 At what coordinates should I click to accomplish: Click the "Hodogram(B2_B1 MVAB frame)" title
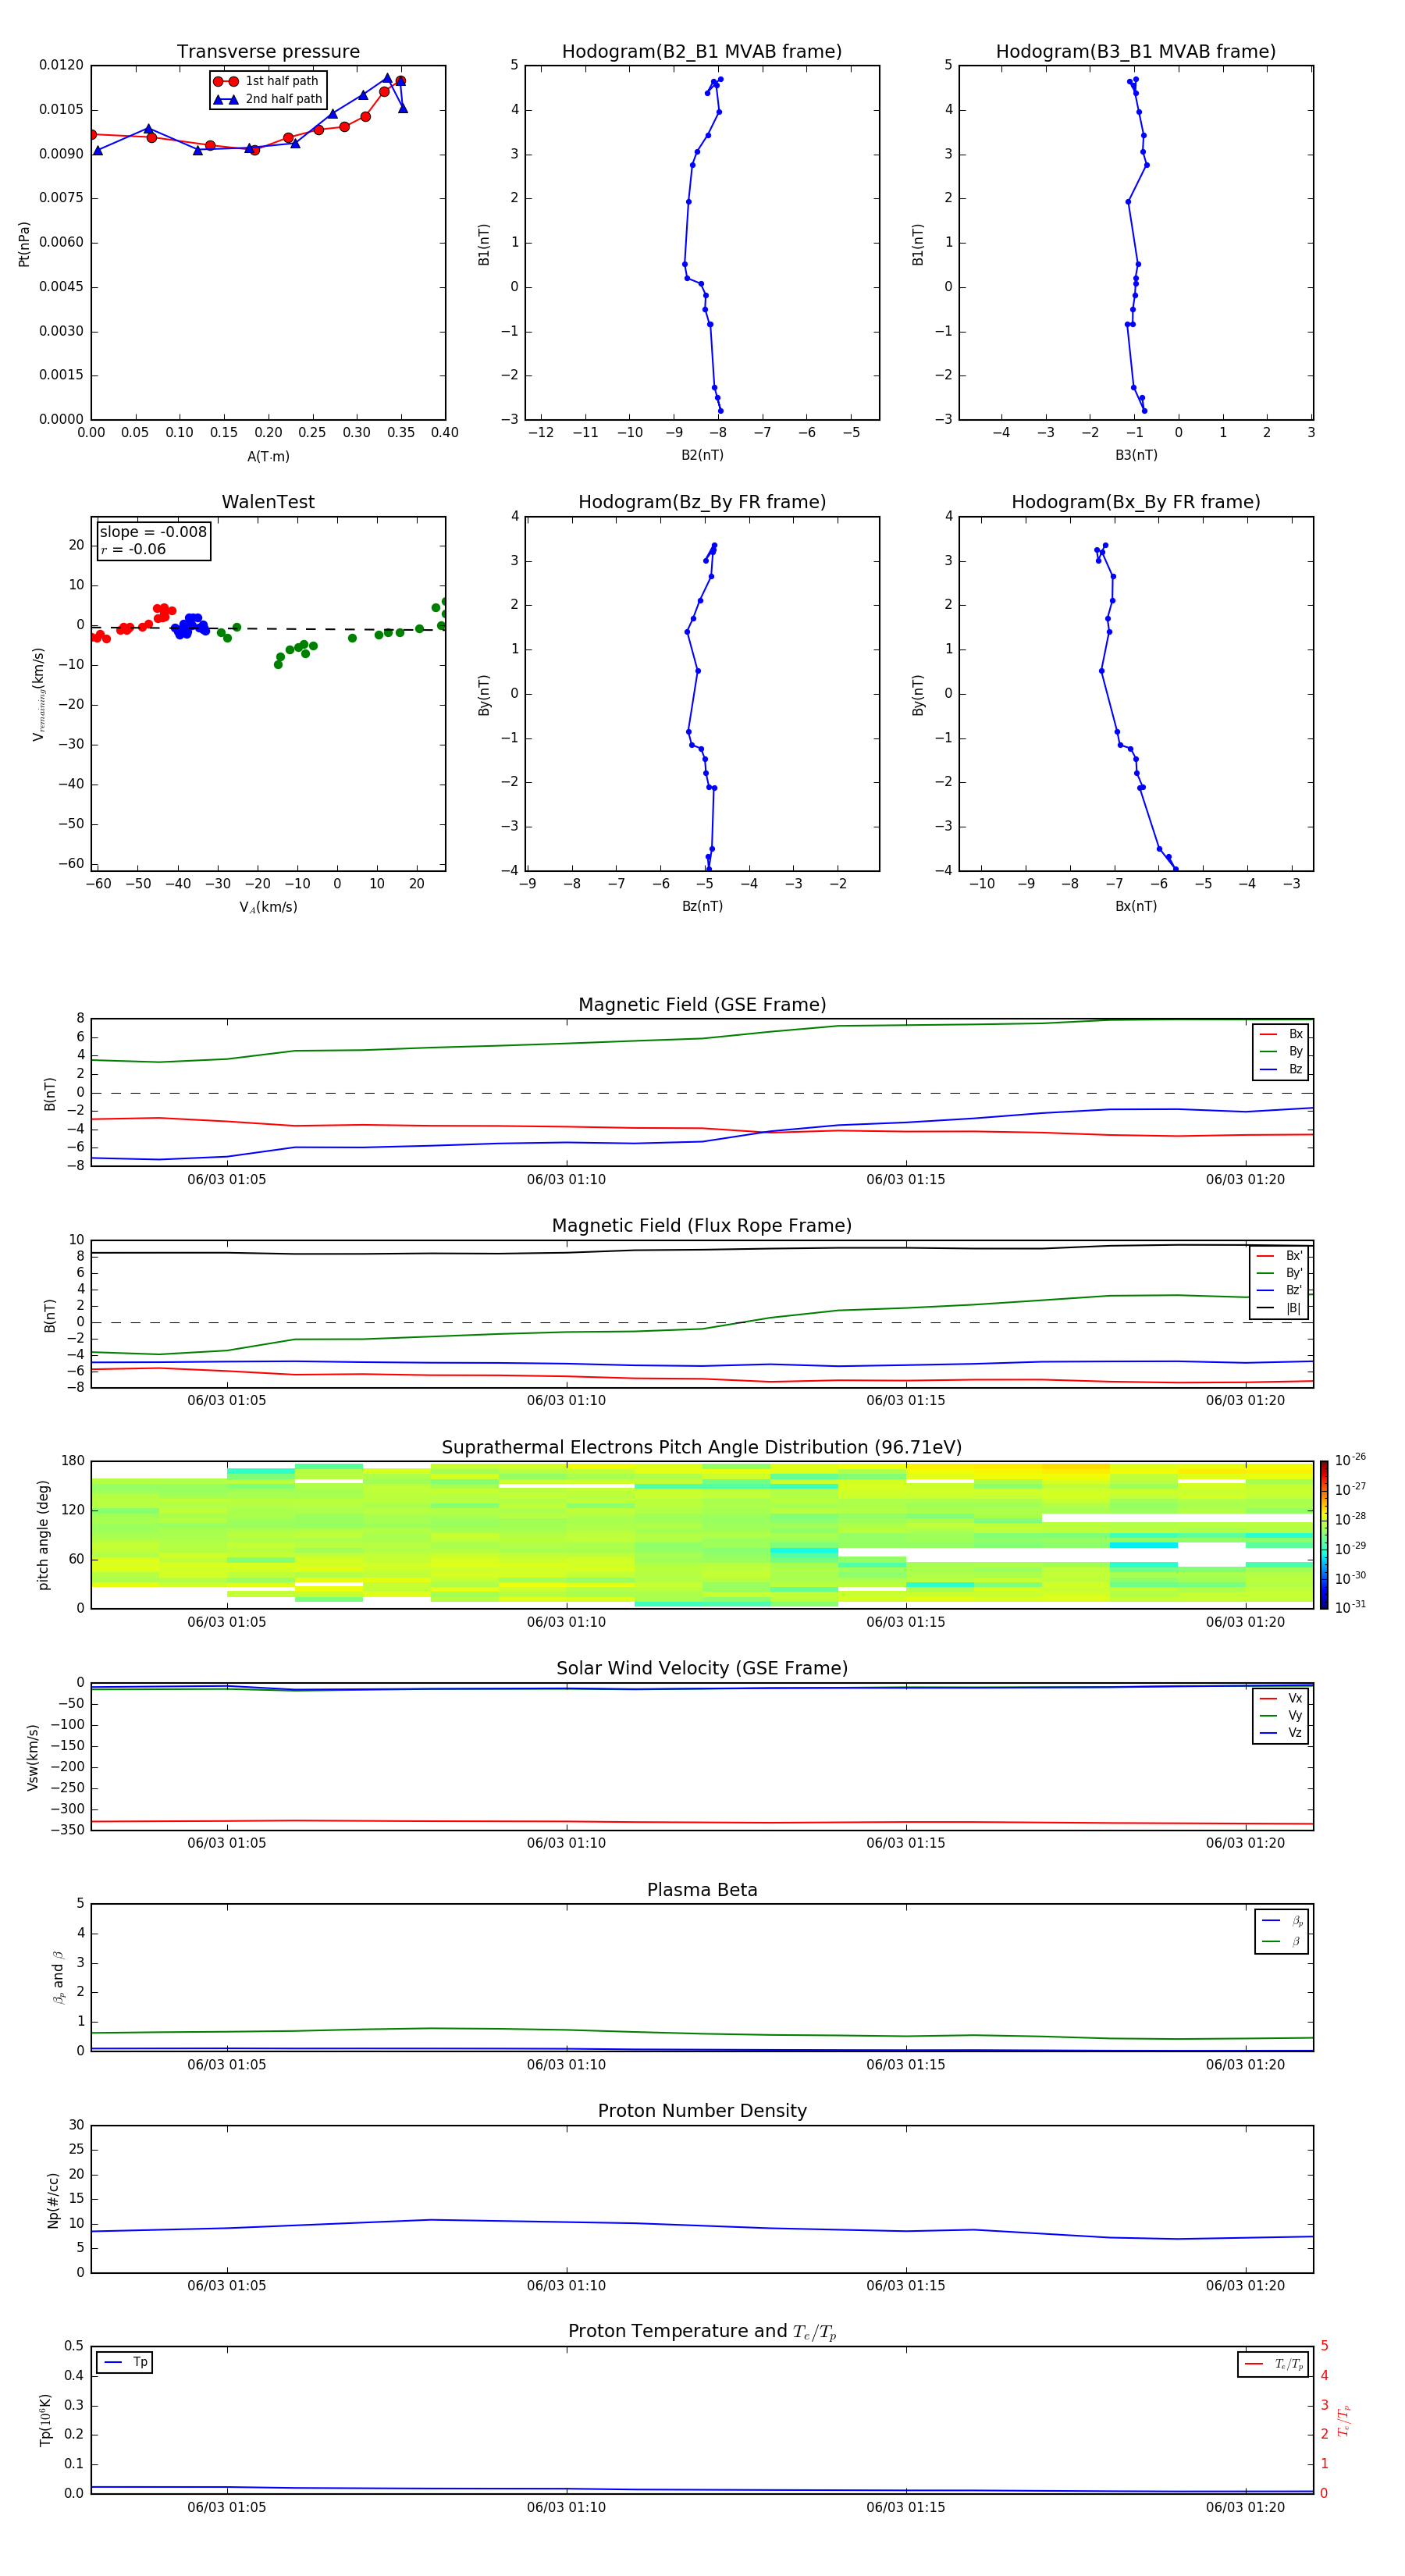(x=702, y=52)
